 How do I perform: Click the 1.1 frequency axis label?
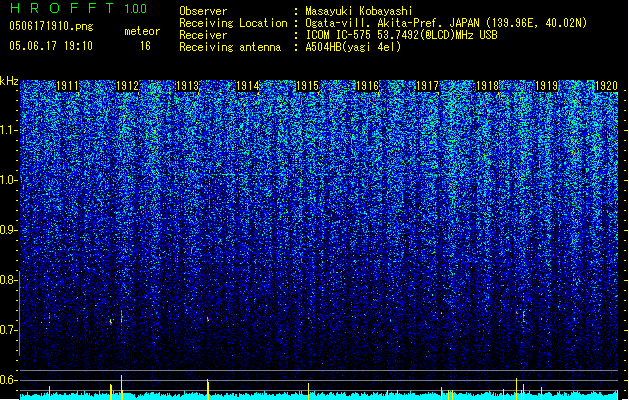click(8, 130)
